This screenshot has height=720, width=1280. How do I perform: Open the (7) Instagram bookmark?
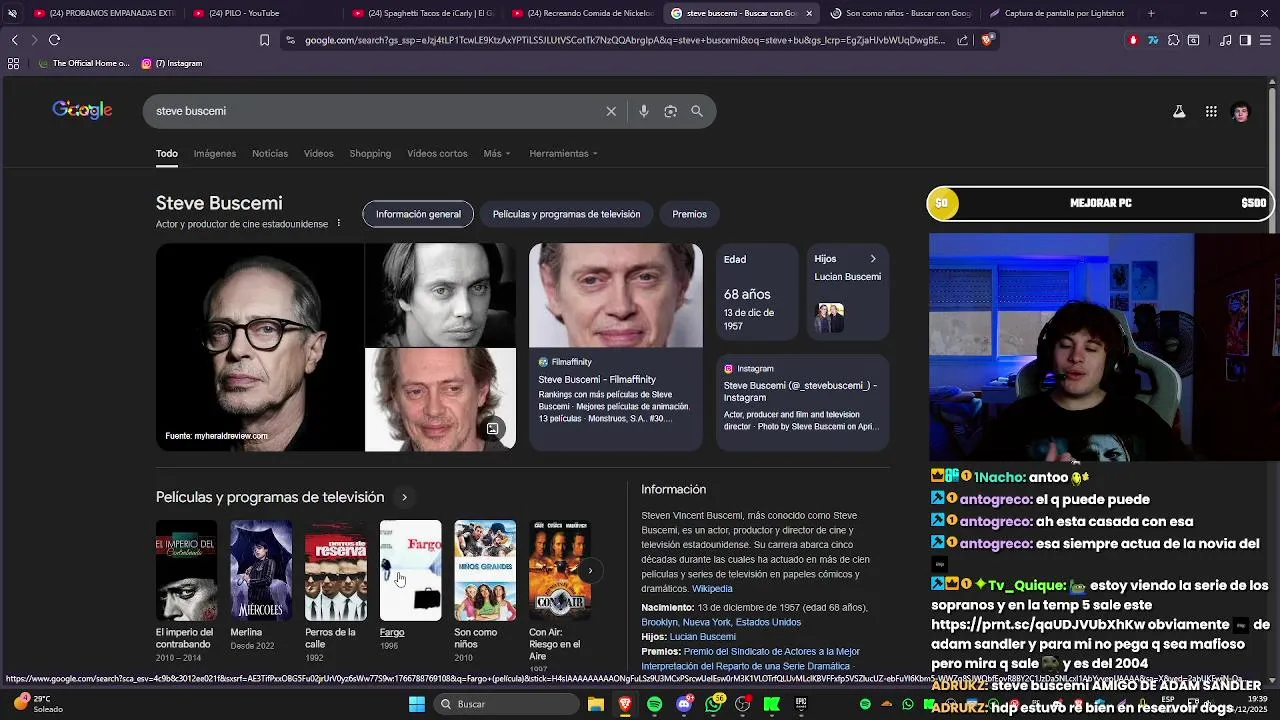(x=172, y=63)
